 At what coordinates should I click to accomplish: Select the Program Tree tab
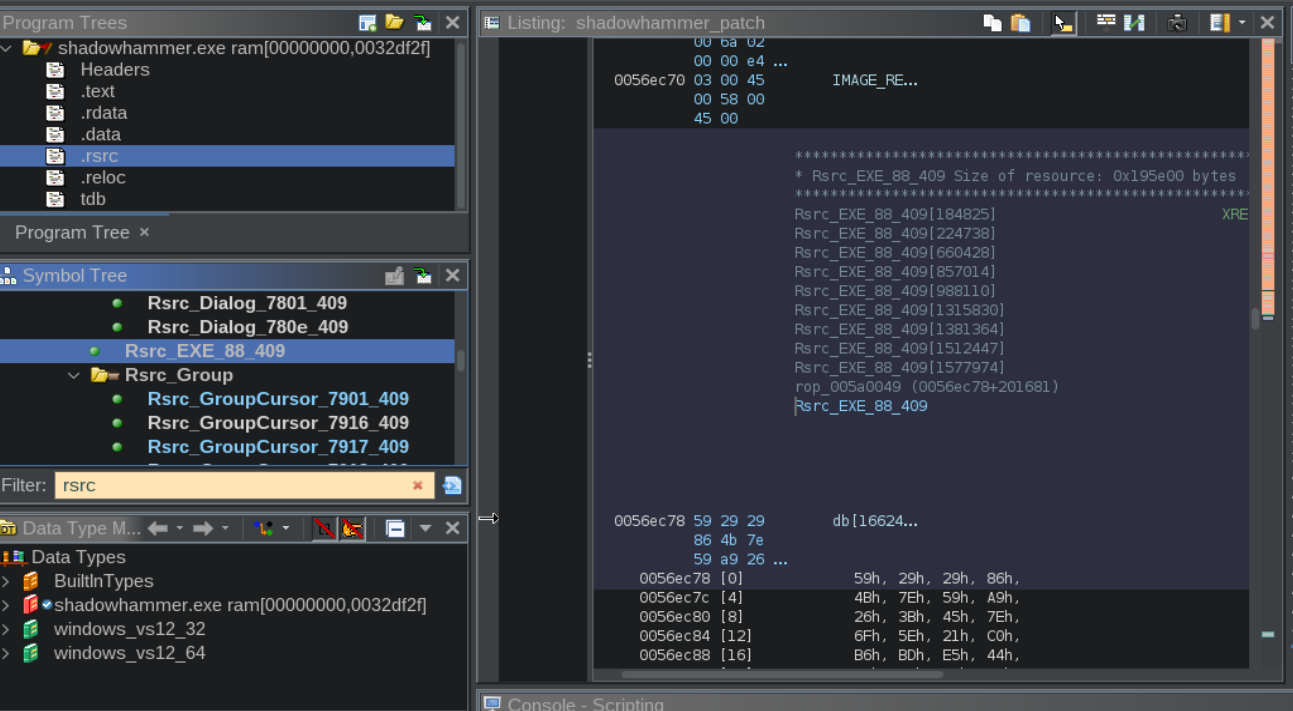tap(72, 232)
